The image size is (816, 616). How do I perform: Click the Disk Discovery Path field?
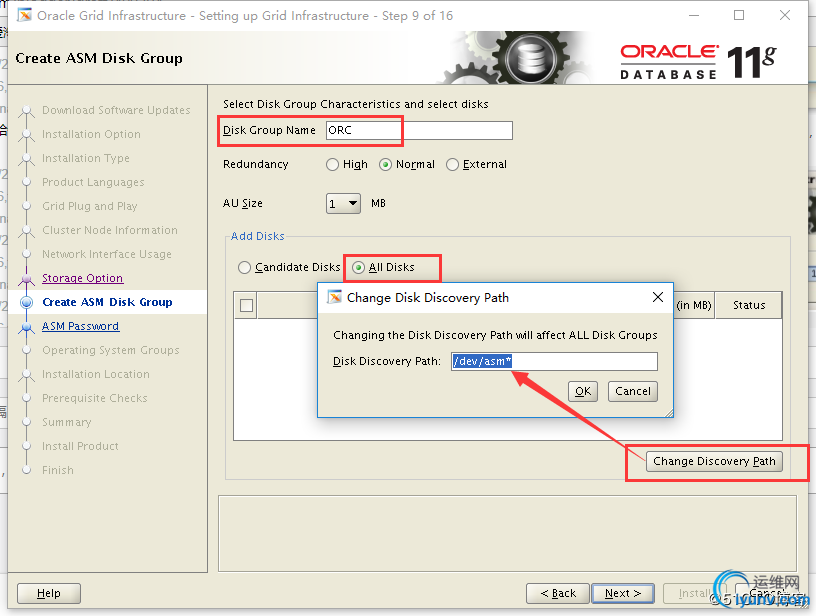pos(554,361)
